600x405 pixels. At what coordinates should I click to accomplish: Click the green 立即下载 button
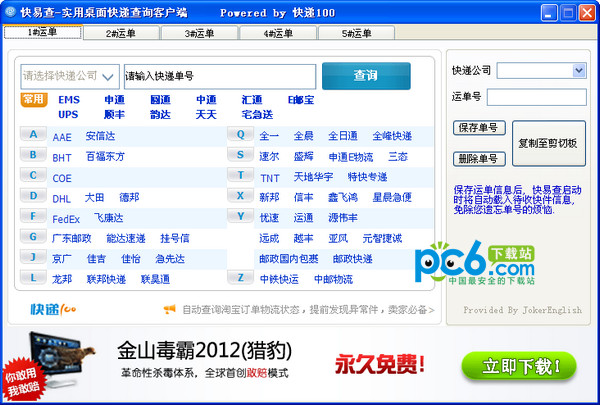(518, 366)
